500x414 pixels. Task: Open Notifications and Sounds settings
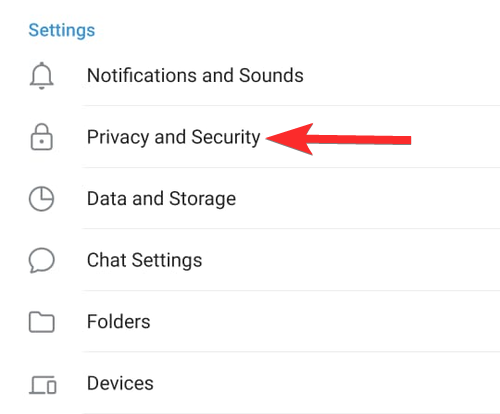coord(195,75)
